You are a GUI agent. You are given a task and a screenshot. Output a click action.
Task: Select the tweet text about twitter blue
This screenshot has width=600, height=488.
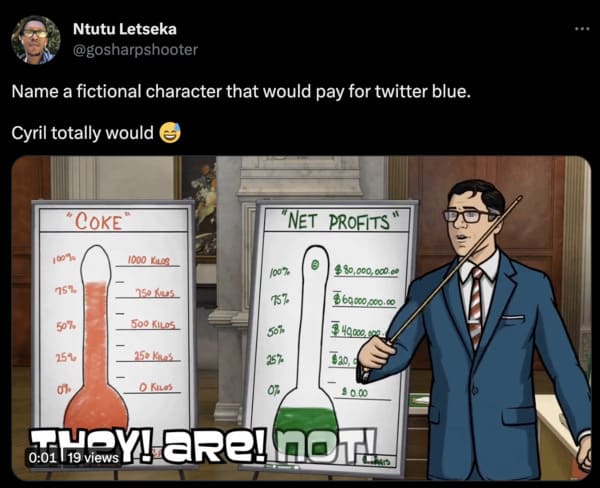coord(241,92)
